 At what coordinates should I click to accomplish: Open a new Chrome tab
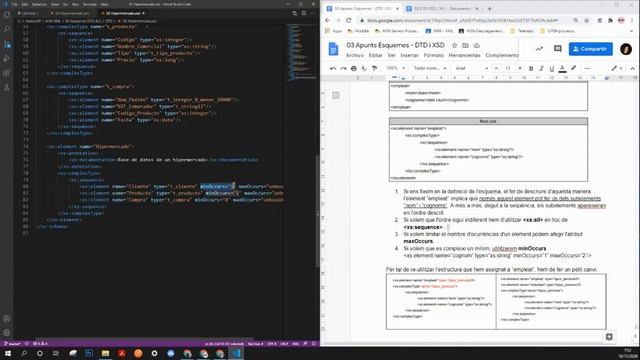pyautogui.click(x=489, y=8)
